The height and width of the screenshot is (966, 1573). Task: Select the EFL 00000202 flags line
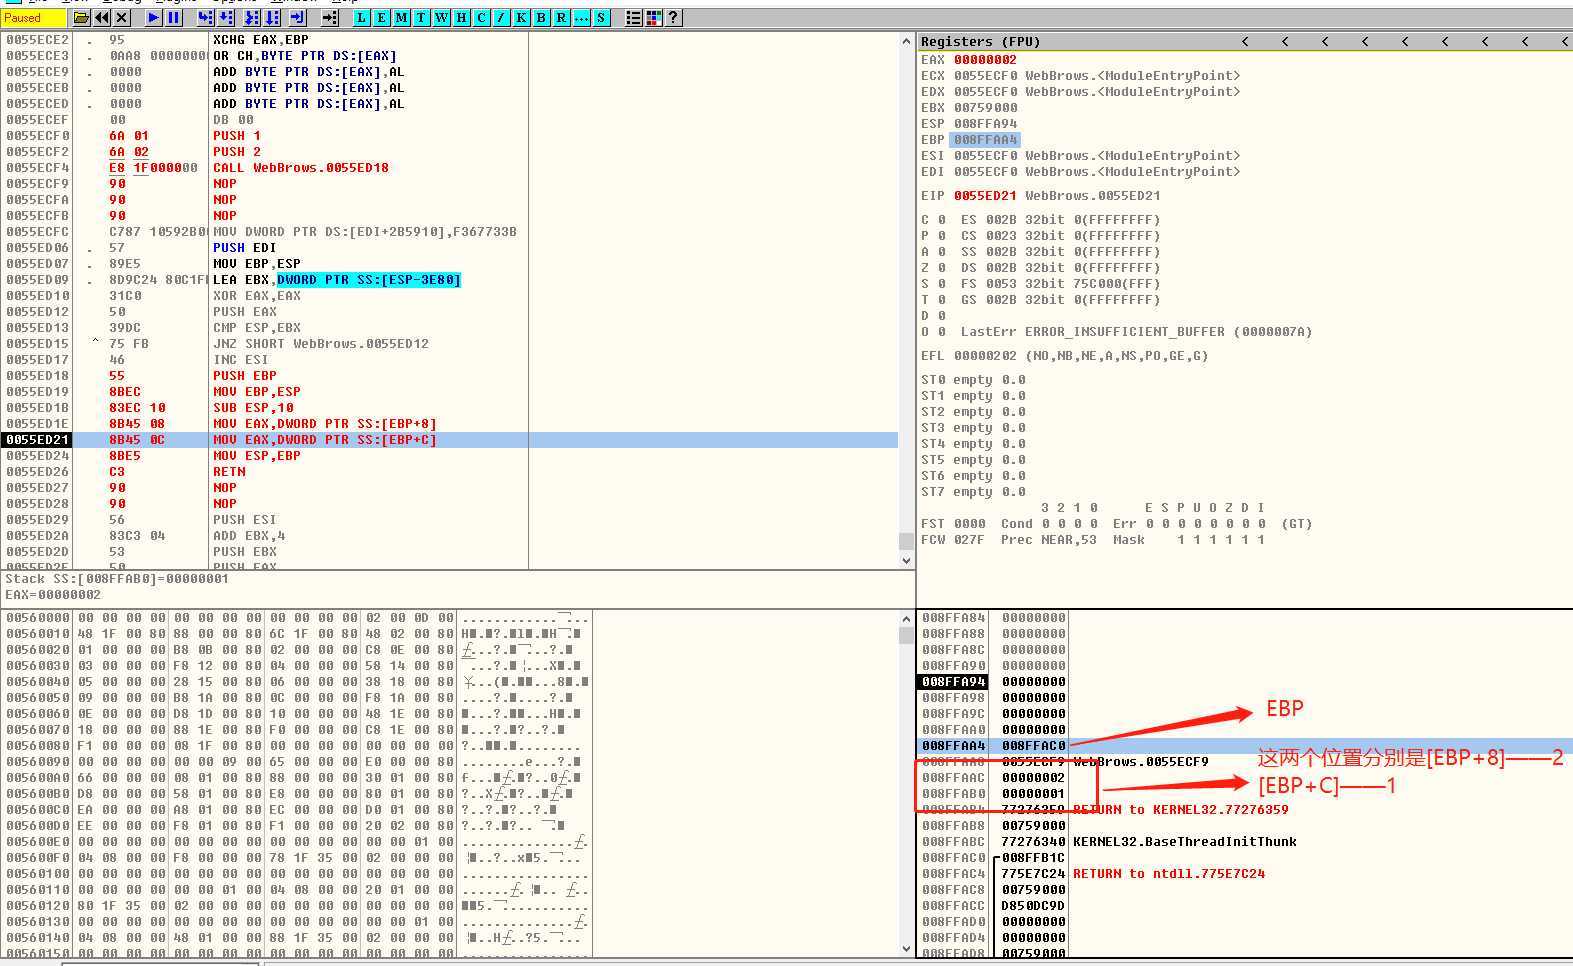pos(1064,355)
